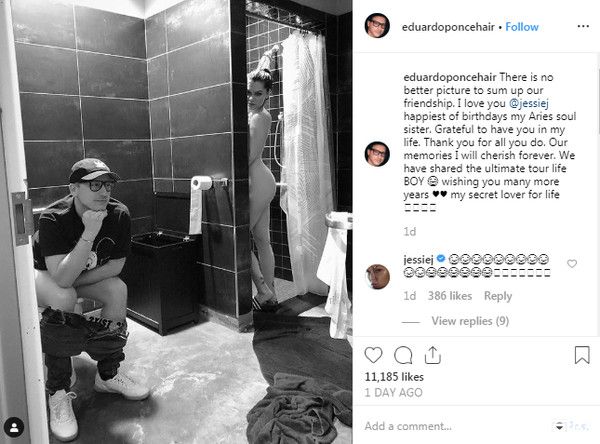This screenshot has height=444, width=600.
Task: Open jessiej's profile avatar in comments
Action: coord(377,276)
